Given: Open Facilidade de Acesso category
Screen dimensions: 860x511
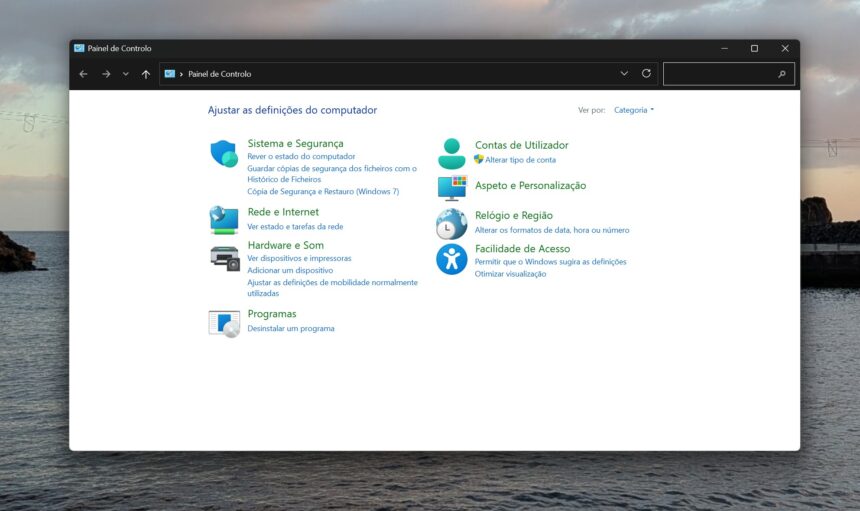Looking at the screenshot, I should [x=522, y=249].
